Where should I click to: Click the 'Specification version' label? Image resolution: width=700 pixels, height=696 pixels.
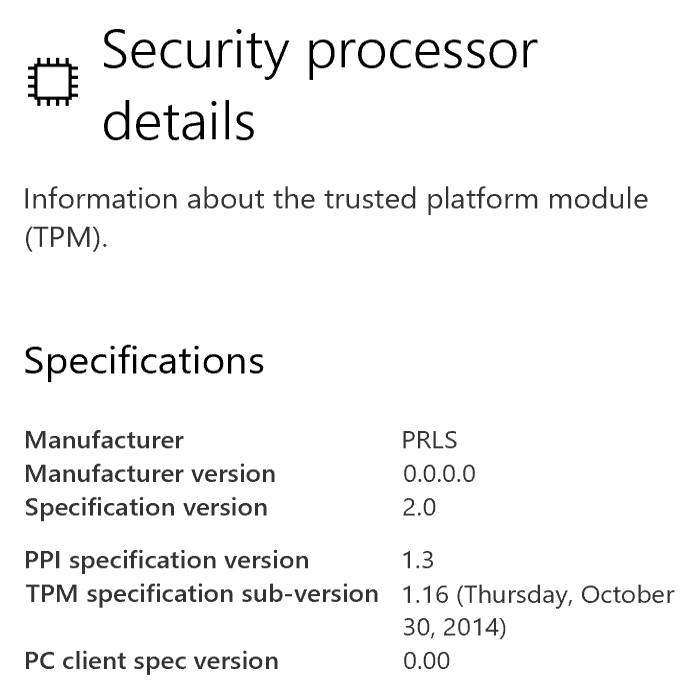(x=146, y=507)
